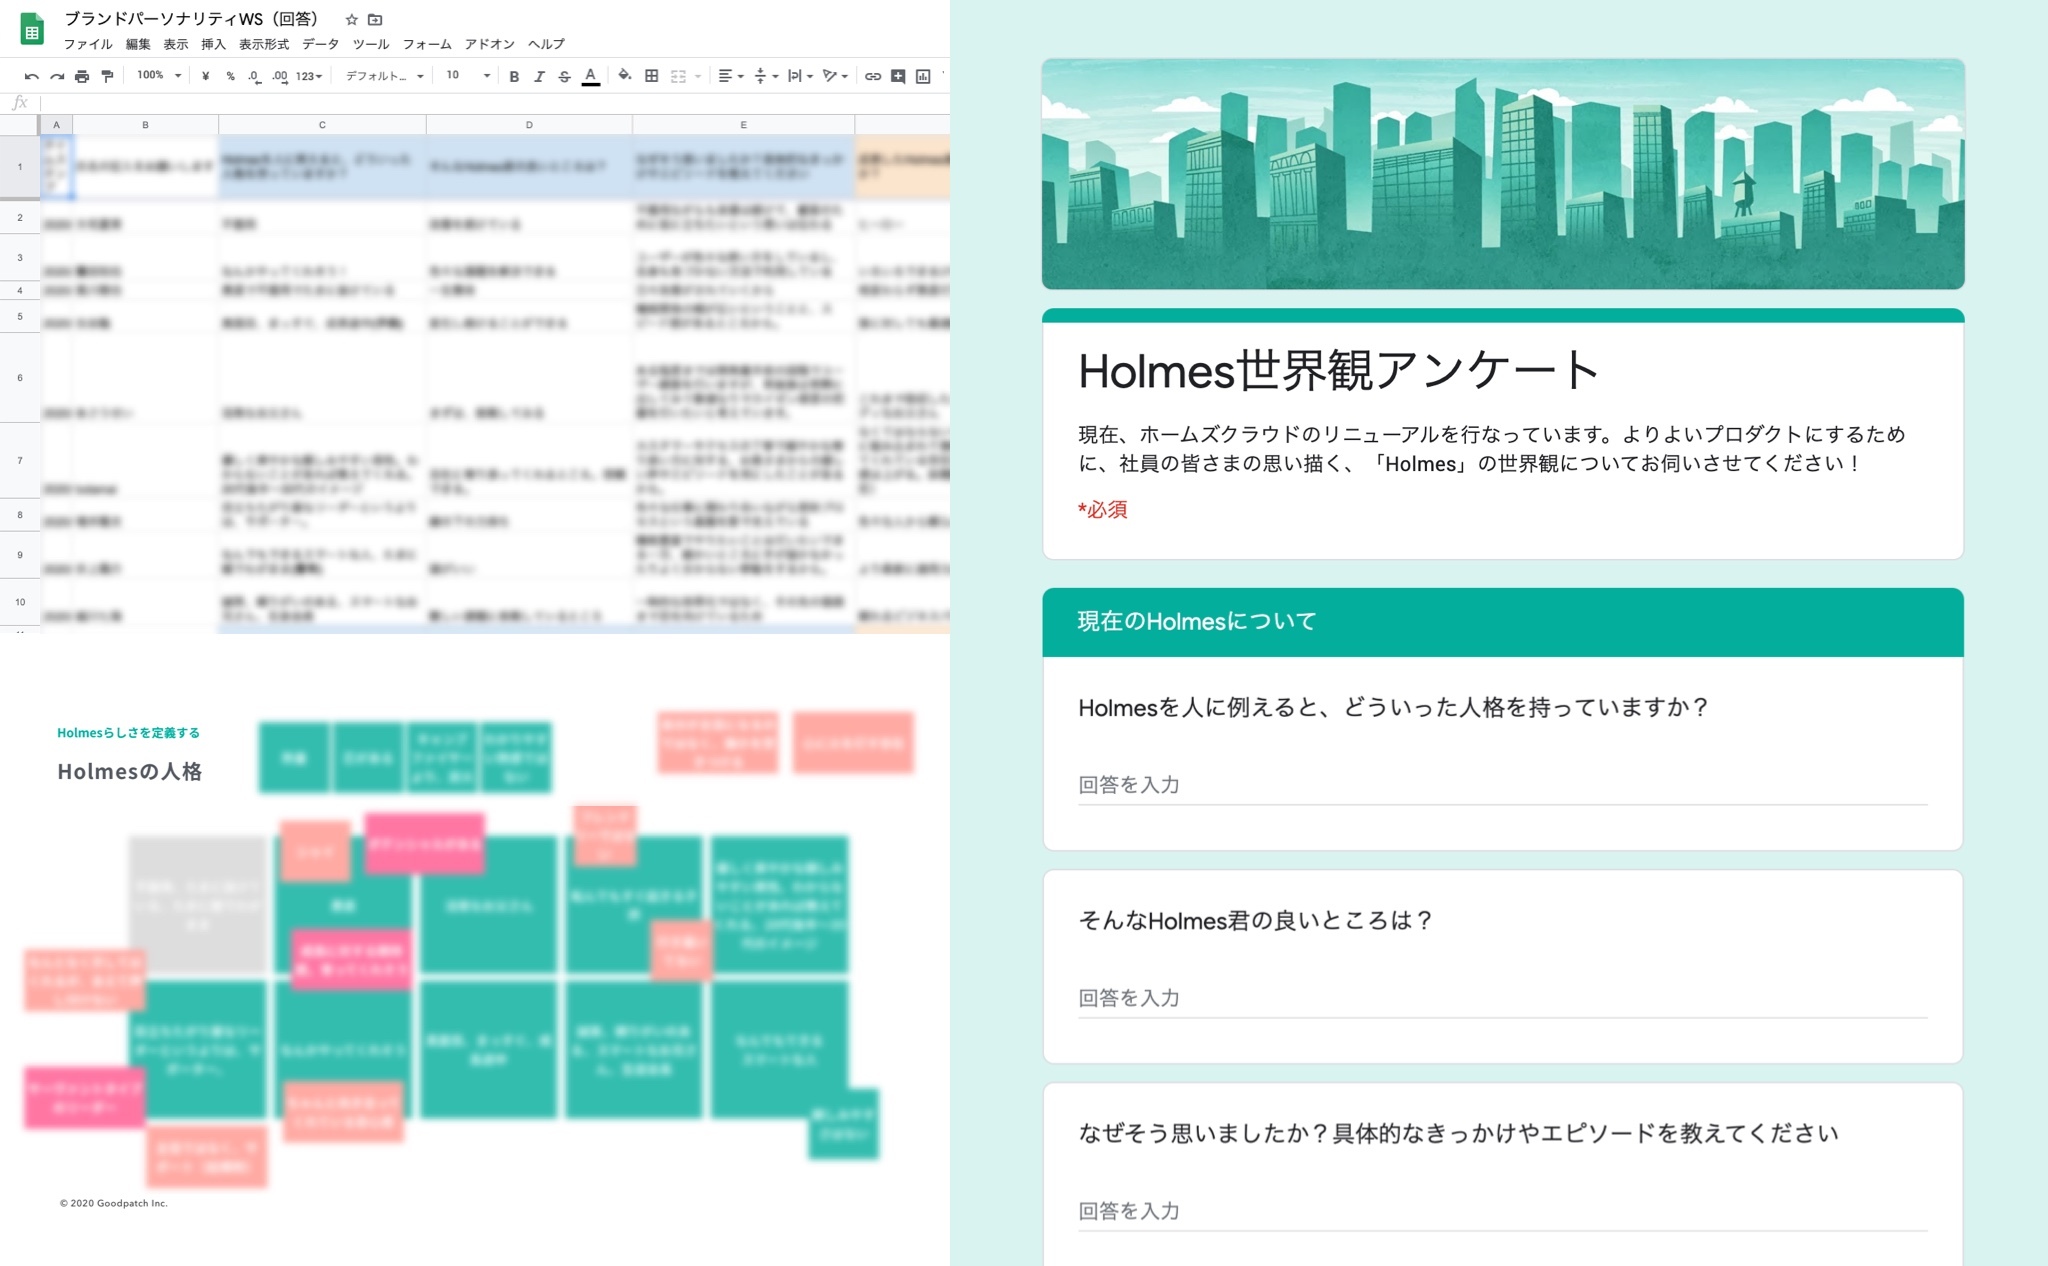Open the vertical align dropdown
Image resolution: width=2048 pixels, height=1266 pixels.
[x=766, y=76]
